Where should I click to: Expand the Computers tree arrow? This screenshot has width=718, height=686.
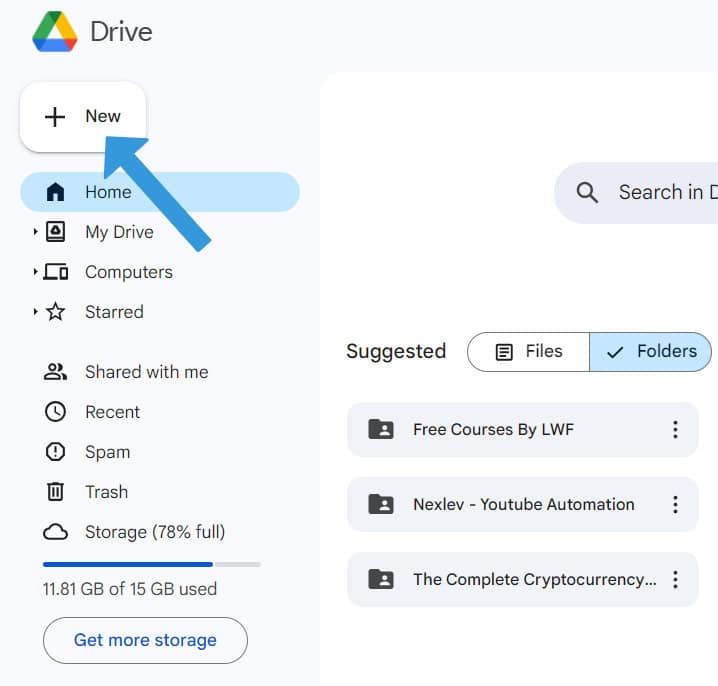point(35,272)
